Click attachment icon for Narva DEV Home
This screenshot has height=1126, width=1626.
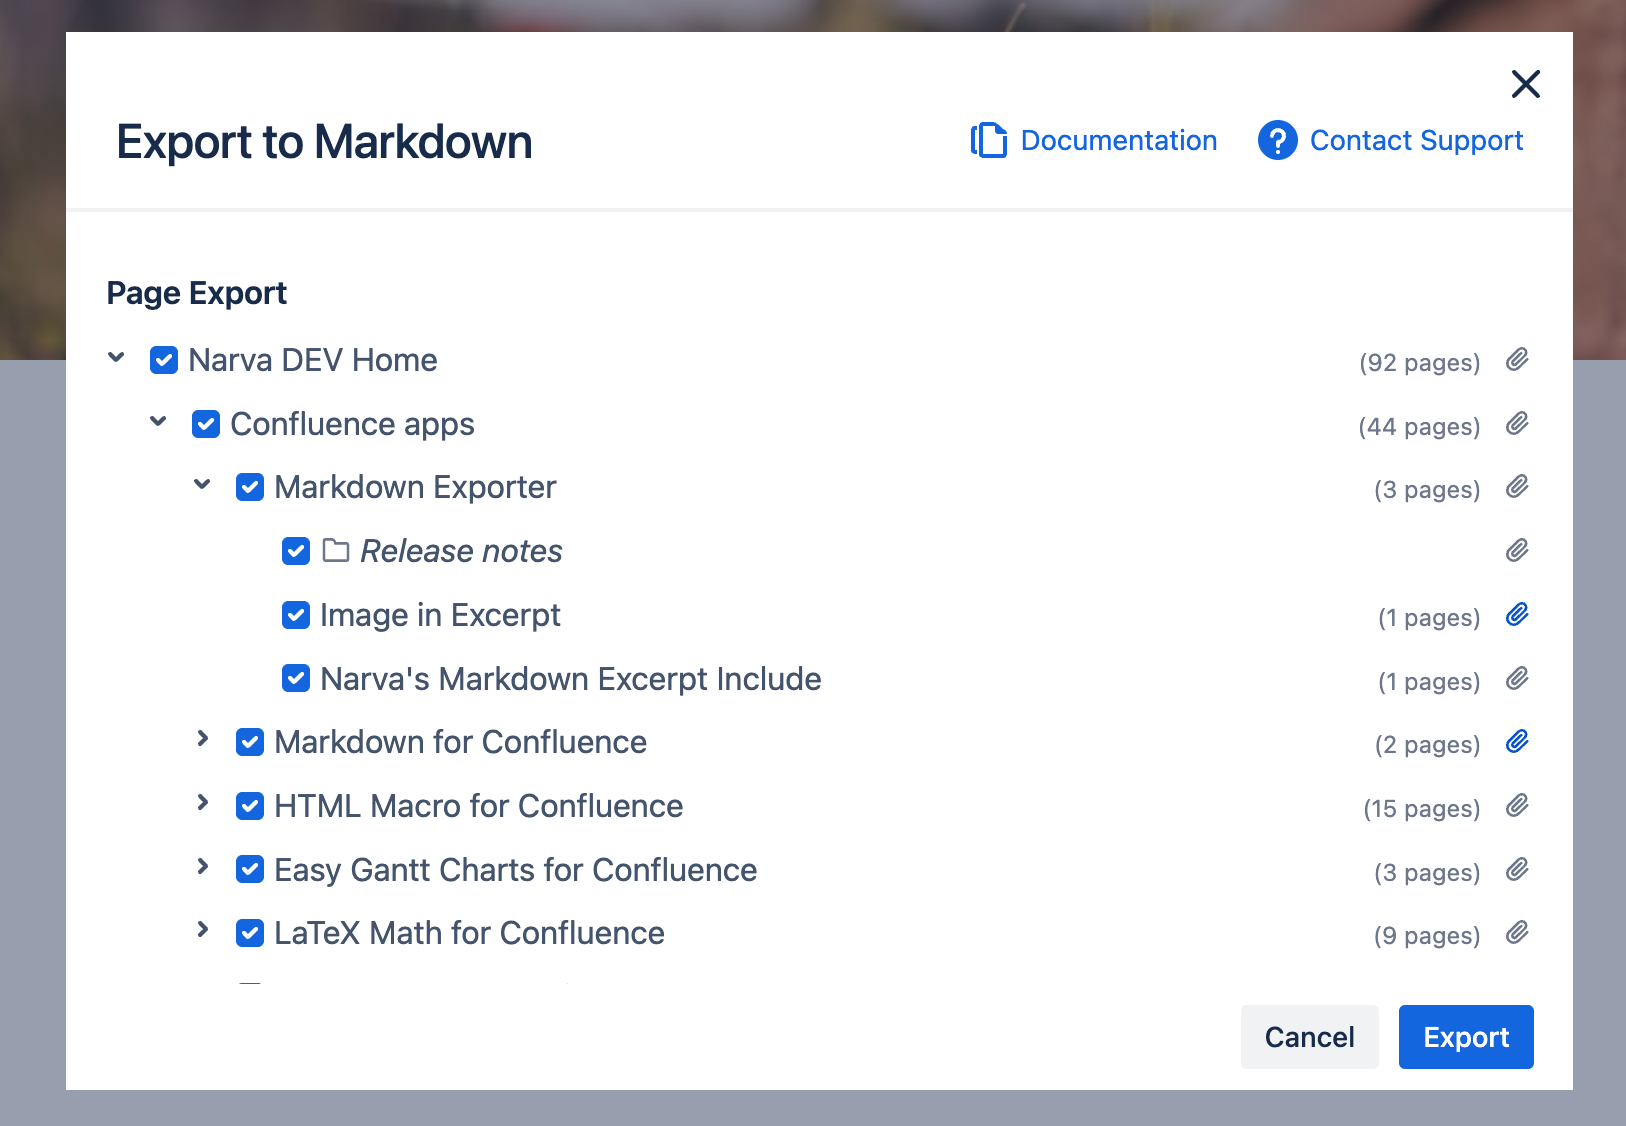(1517, 360)
